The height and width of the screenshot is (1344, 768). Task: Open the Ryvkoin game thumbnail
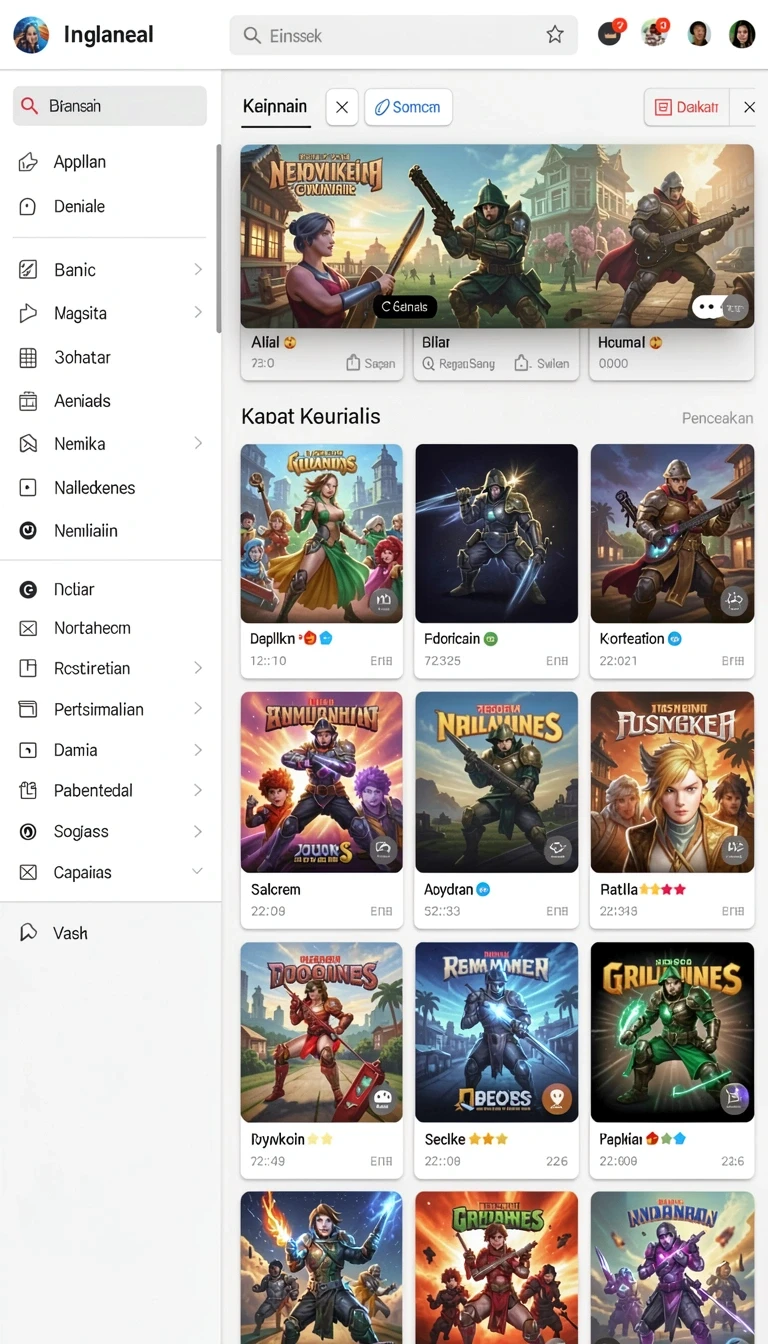click(x=321, y=1032)
